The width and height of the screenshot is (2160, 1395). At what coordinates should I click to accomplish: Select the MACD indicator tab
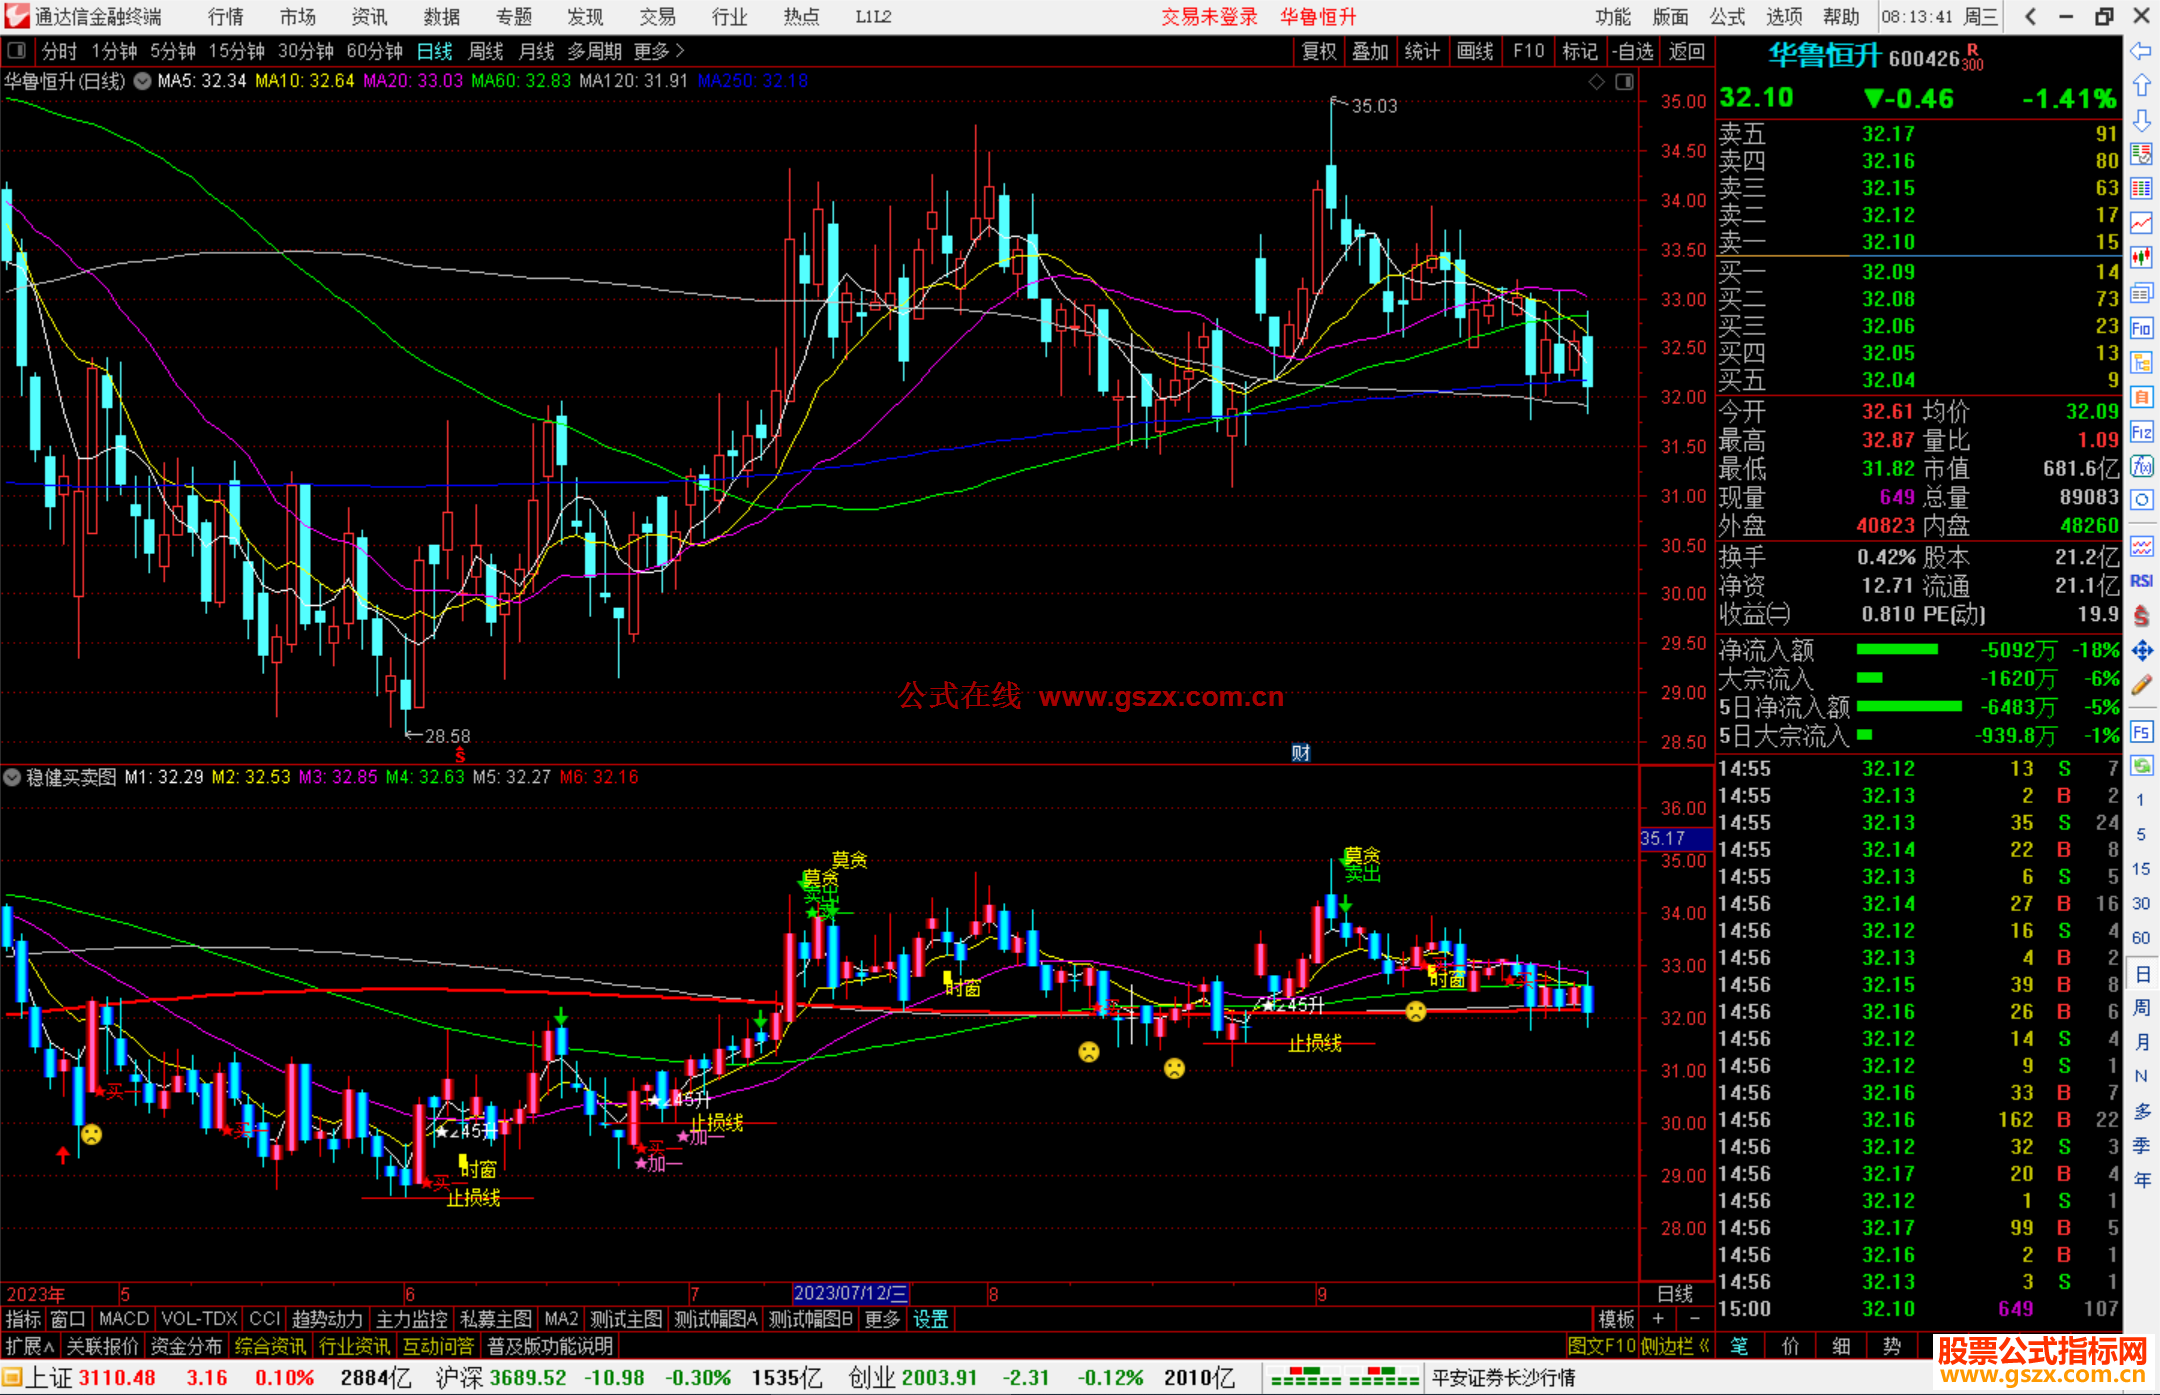point(124,1319)
